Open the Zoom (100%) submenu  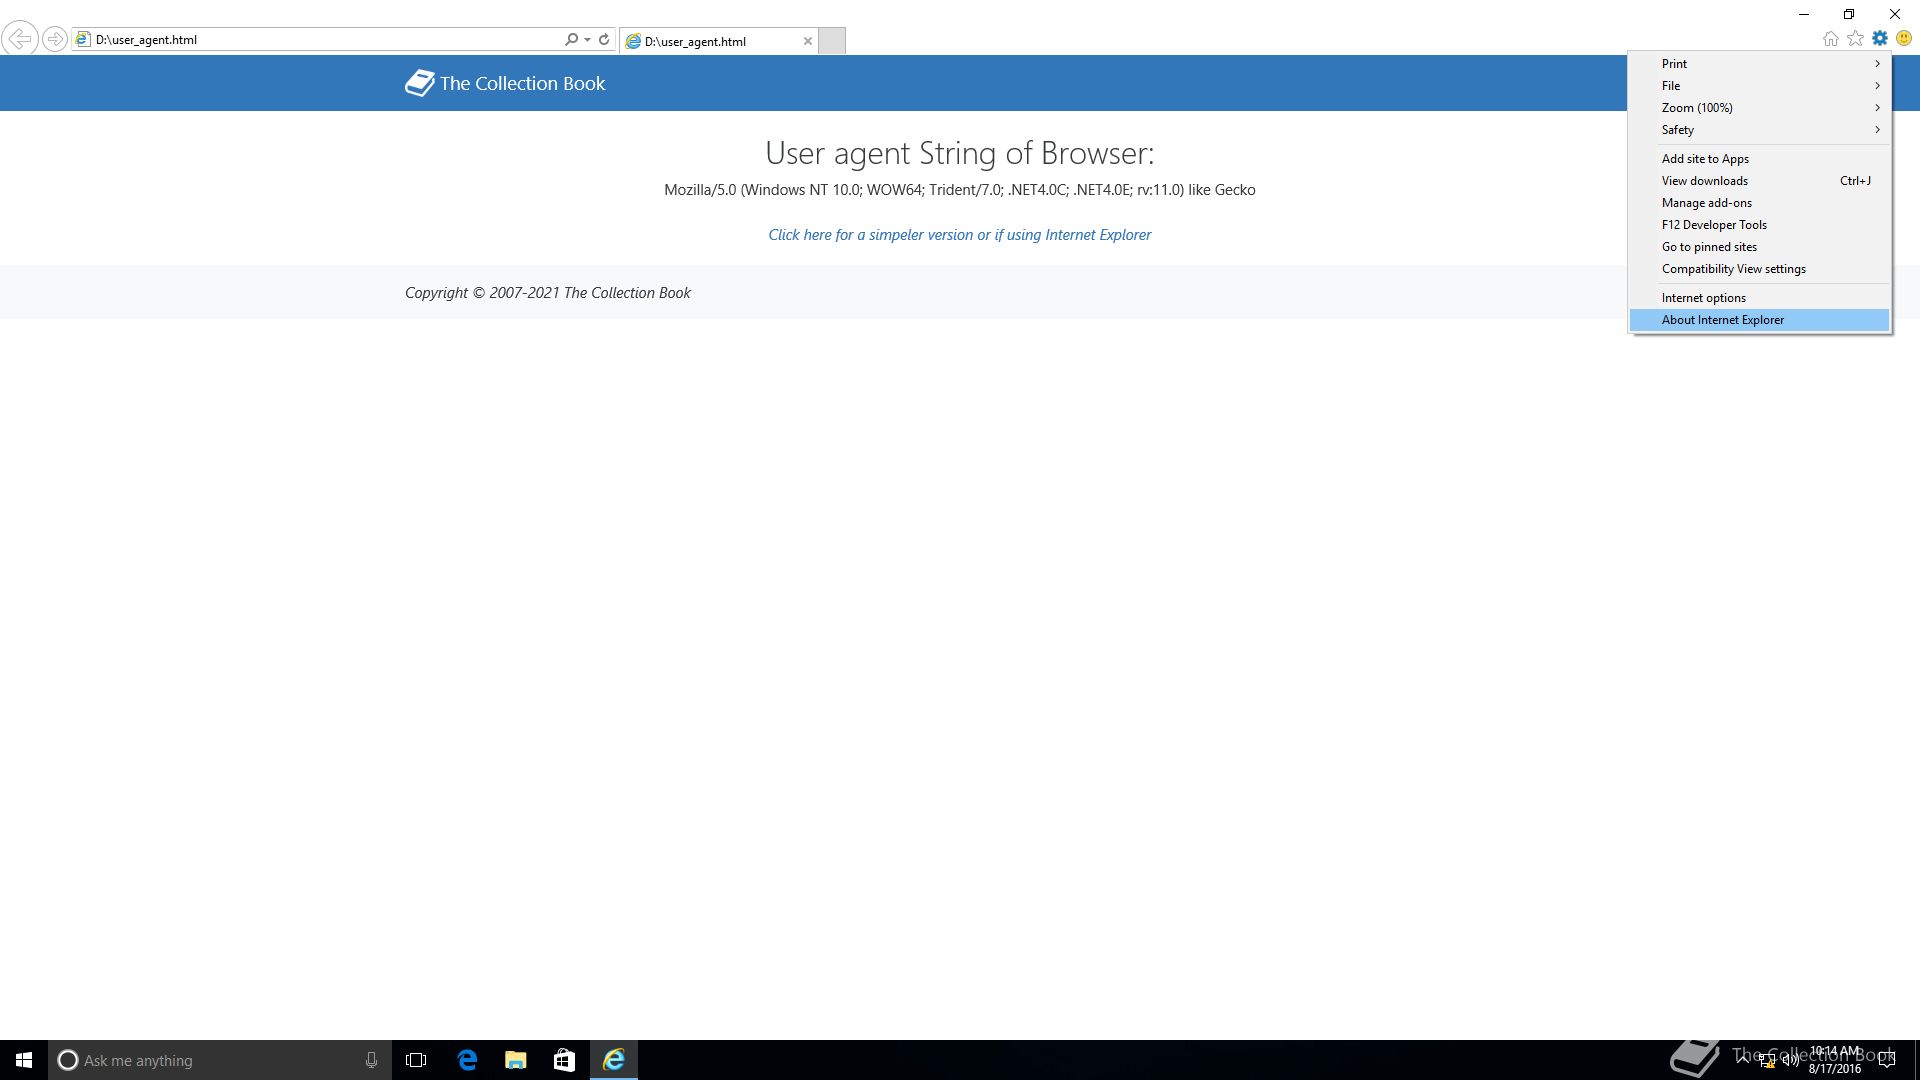[x=1760, y=108]
